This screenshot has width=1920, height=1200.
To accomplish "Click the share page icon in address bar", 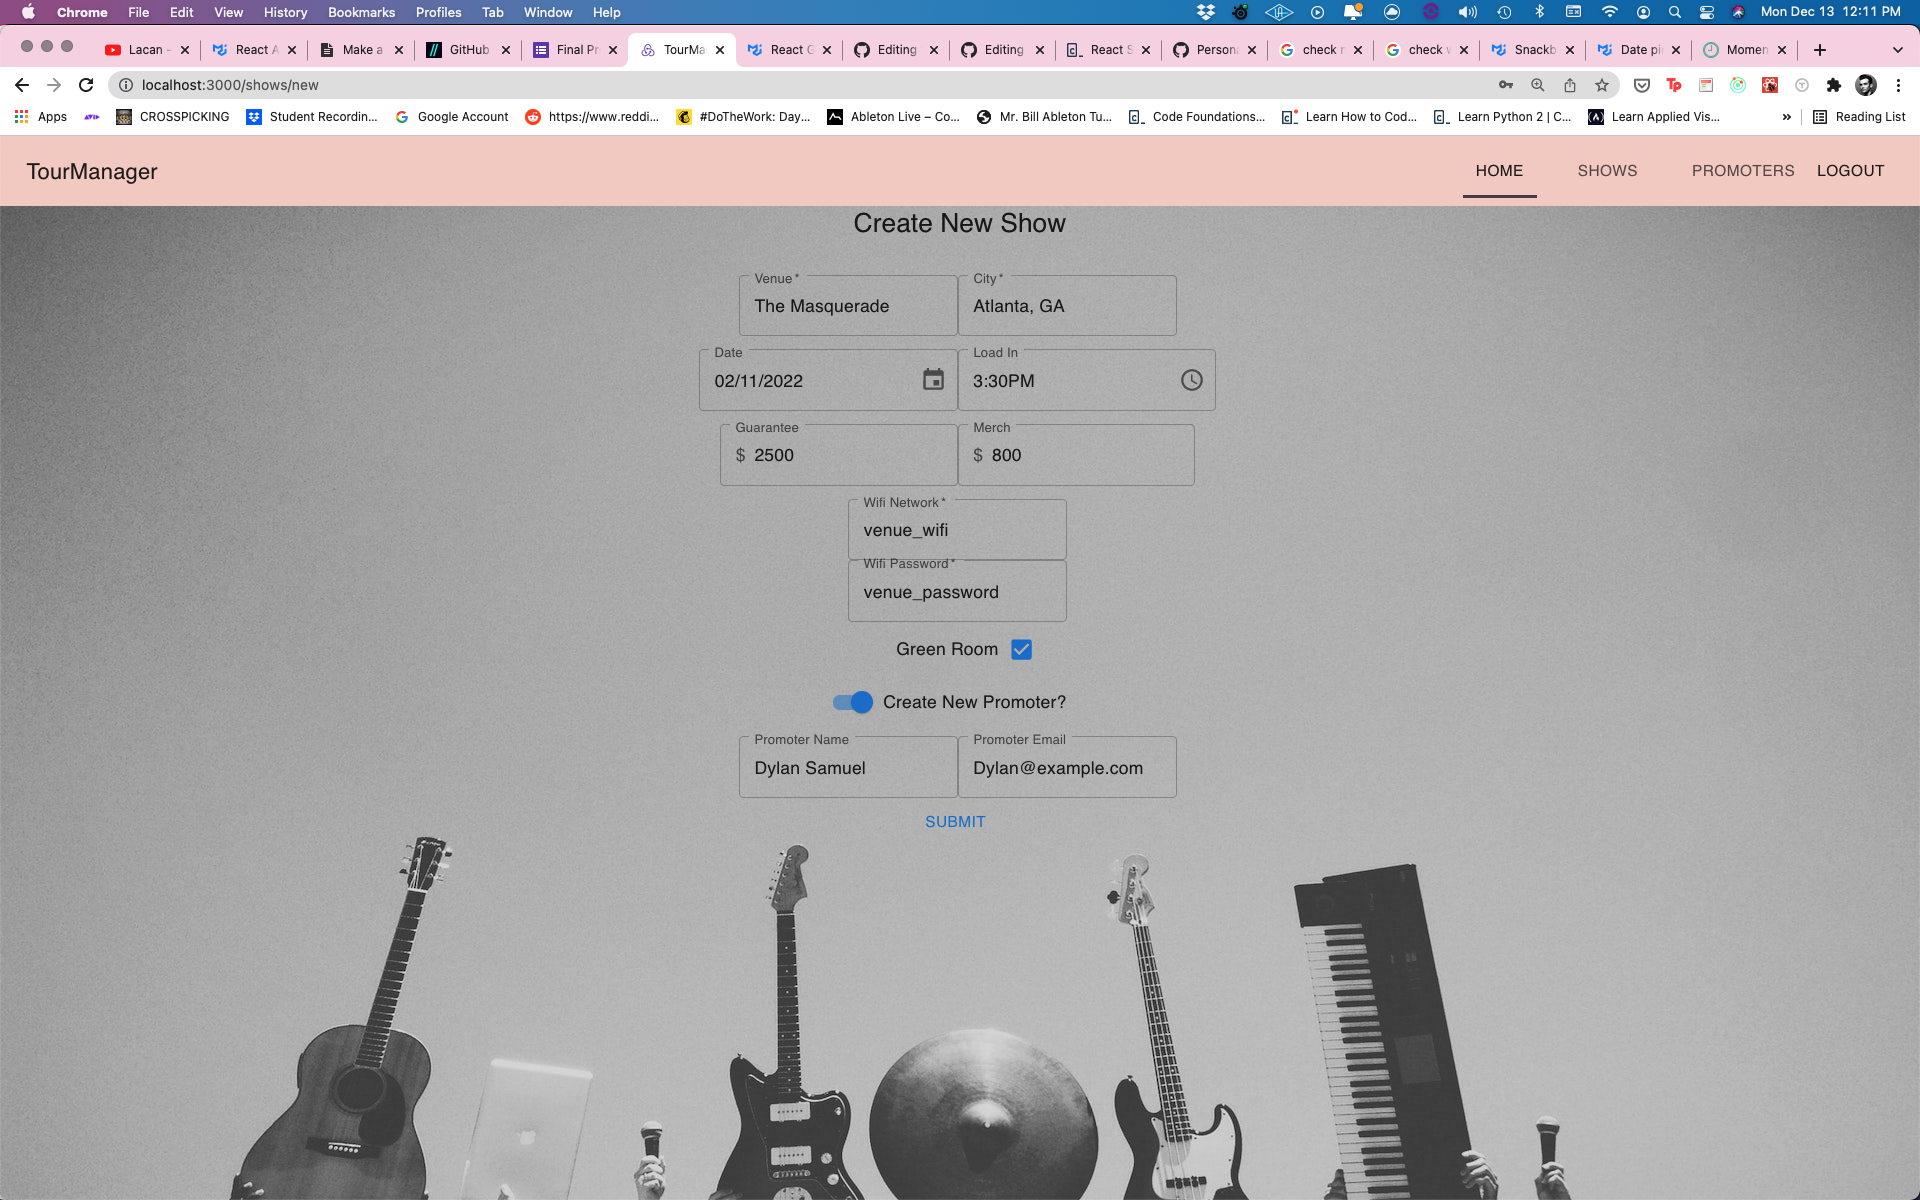I will coord(1570,85).
